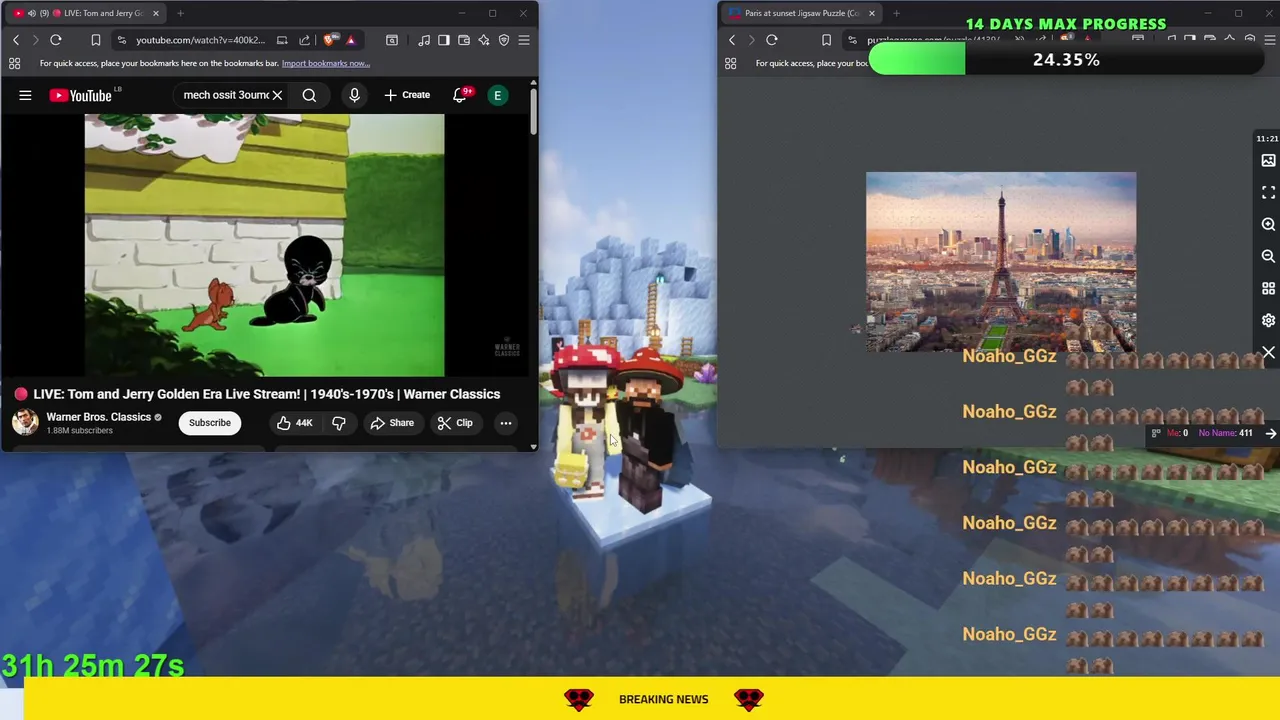
Task: Click the Brave Shields lion icon
Action: pos(331,40)
